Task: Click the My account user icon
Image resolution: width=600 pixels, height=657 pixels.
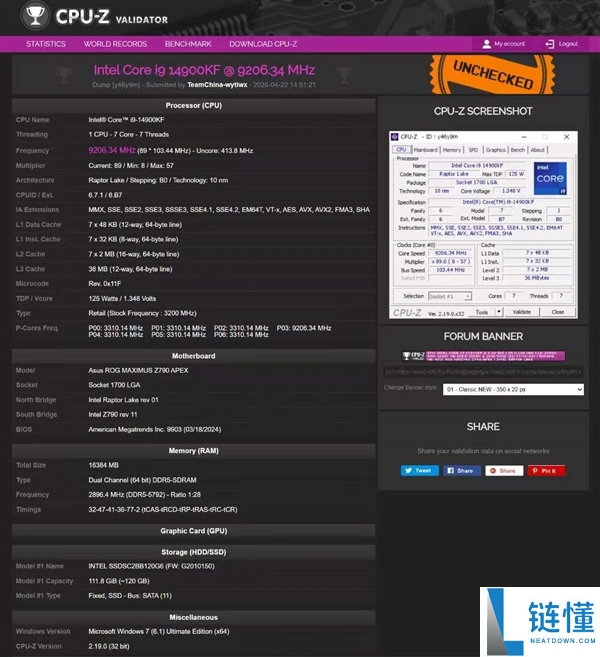Action: click(486, 44)
